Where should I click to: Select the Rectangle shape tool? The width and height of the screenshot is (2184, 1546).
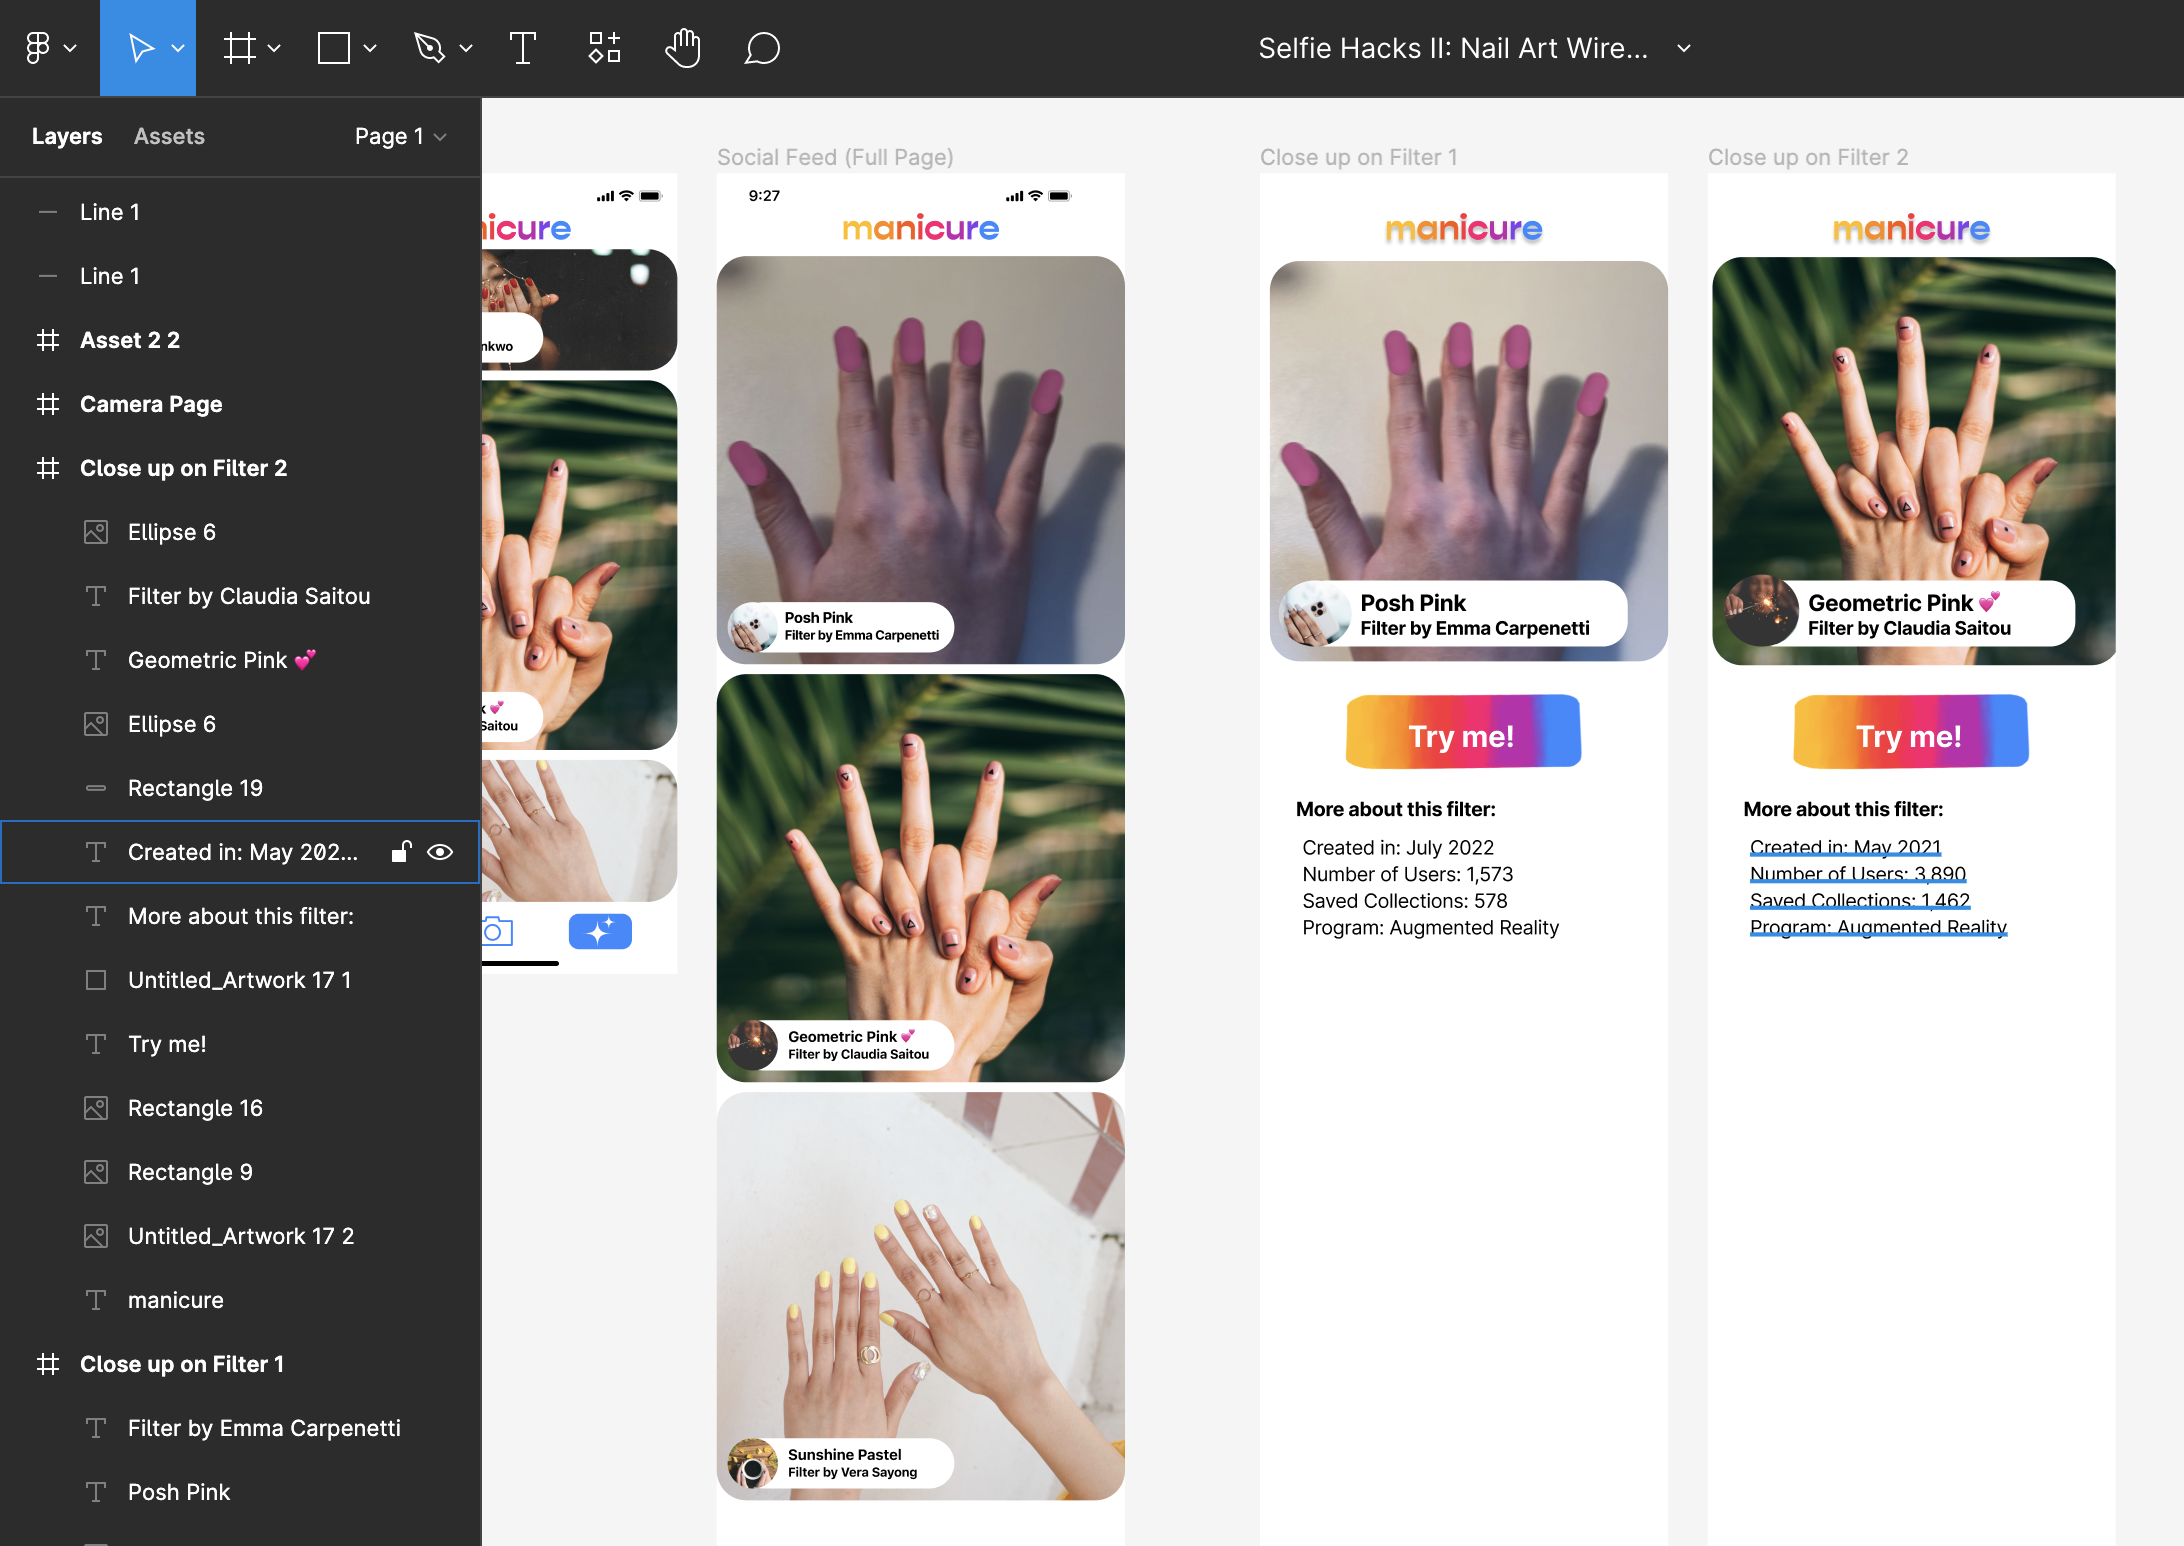[x=333, y=47]
